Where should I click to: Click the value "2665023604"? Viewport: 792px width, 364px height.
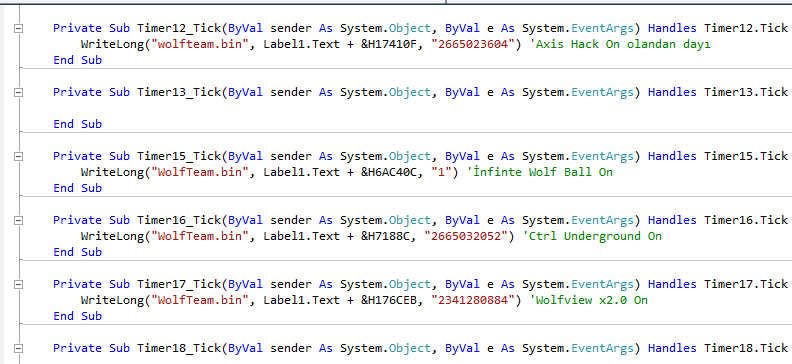(473, 44)
